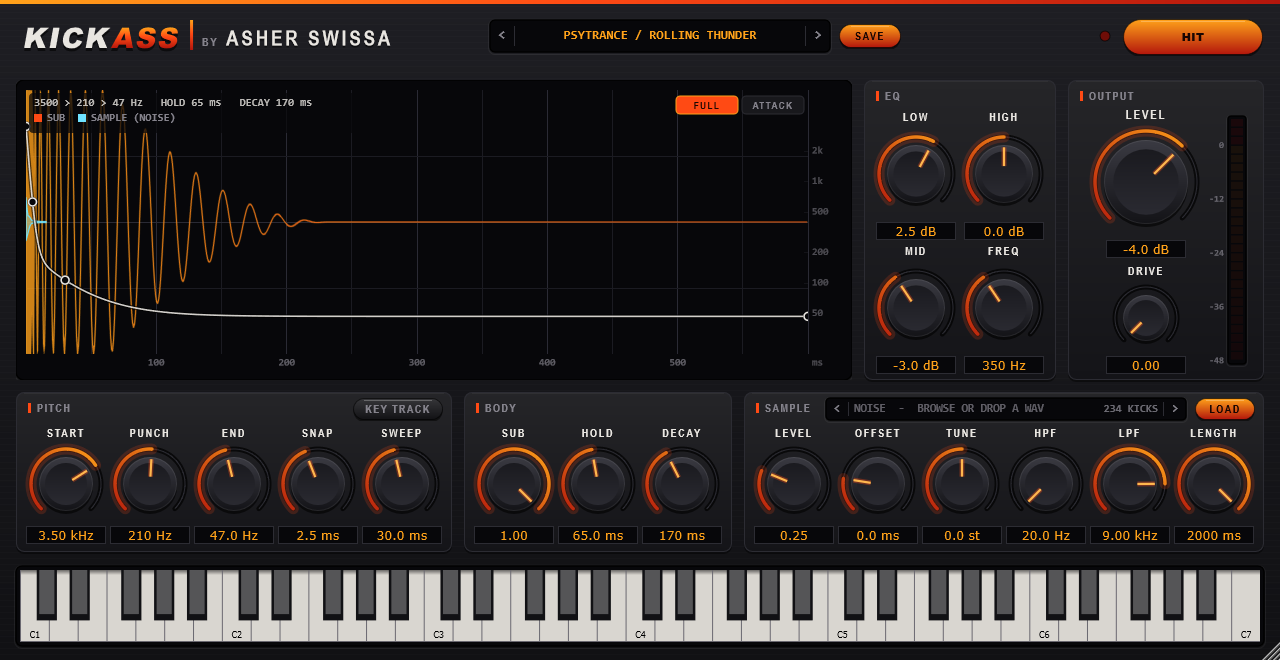Viewport: 1280px width, 660px height.
Task: Click the Body DECAY knob
Action: [x=681, y=482]
